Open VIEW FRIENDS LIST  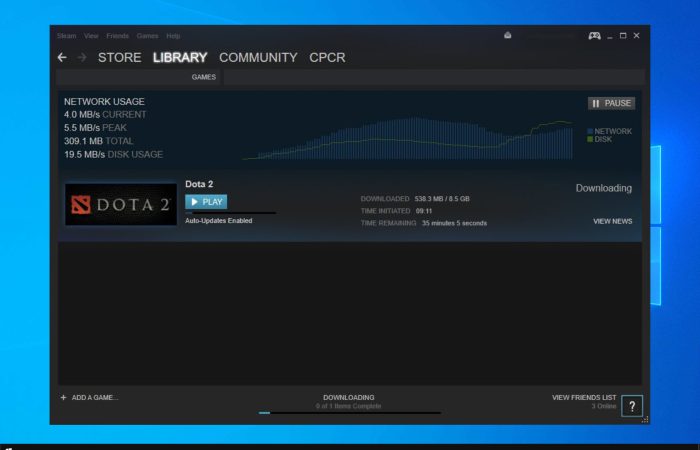(584, 397)
